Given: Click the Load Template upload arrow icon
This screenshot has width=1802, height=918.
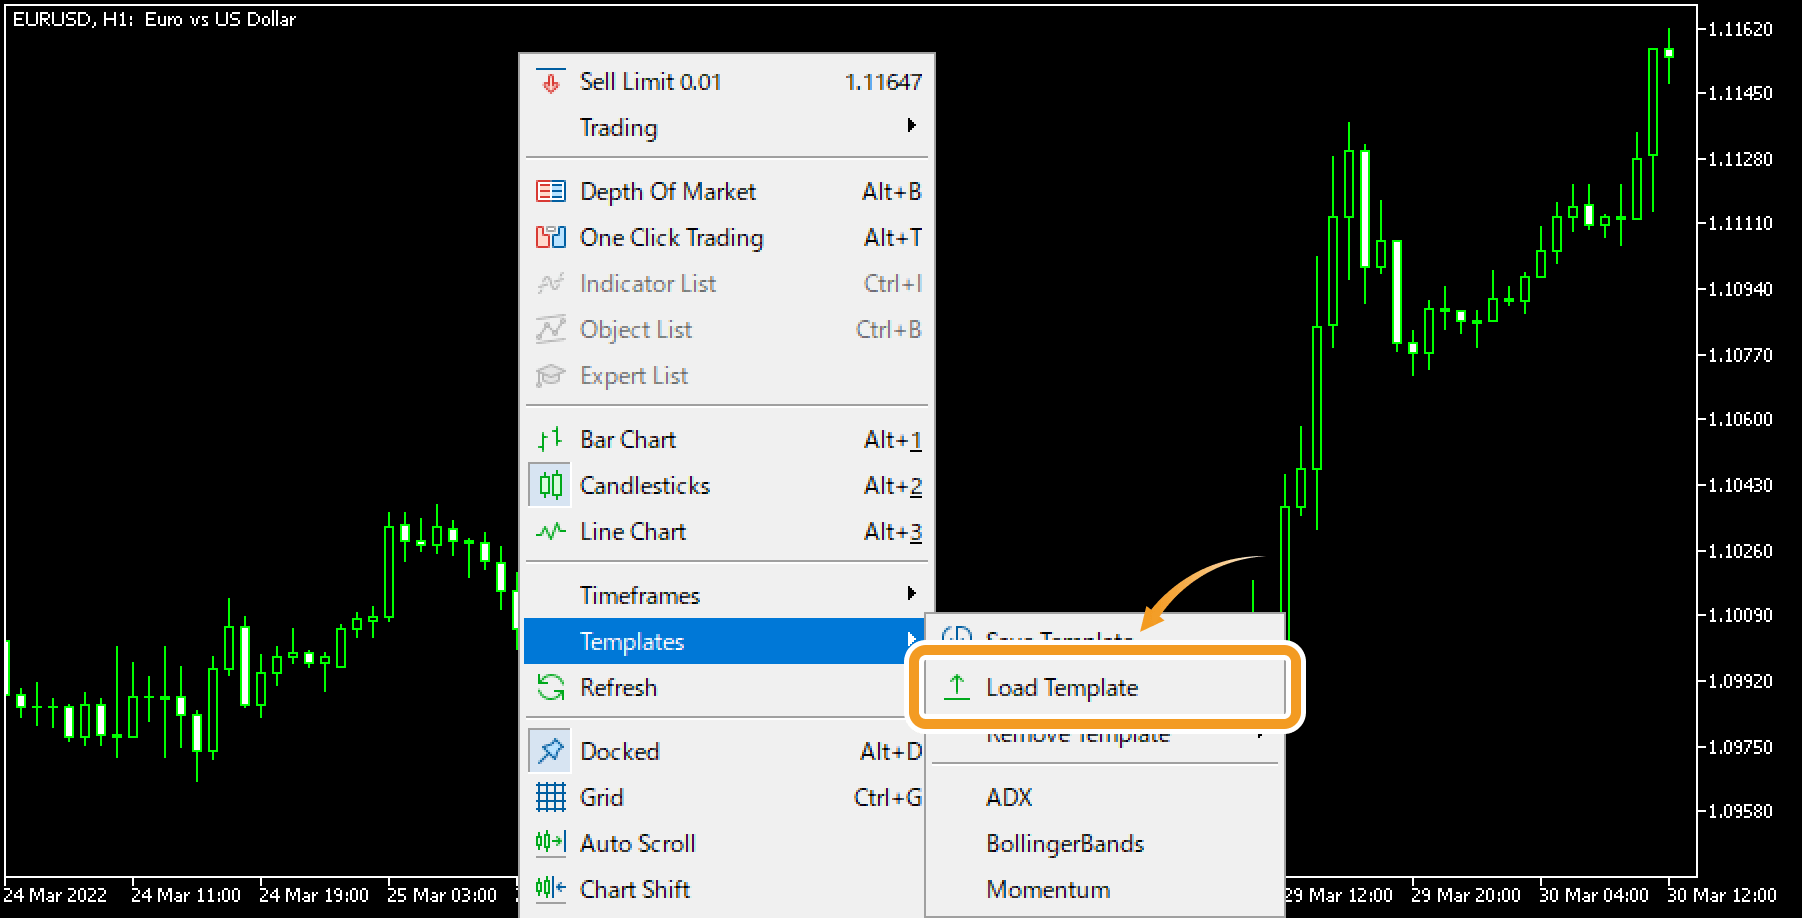Looking at the screenshot, I should click(957, 687).
